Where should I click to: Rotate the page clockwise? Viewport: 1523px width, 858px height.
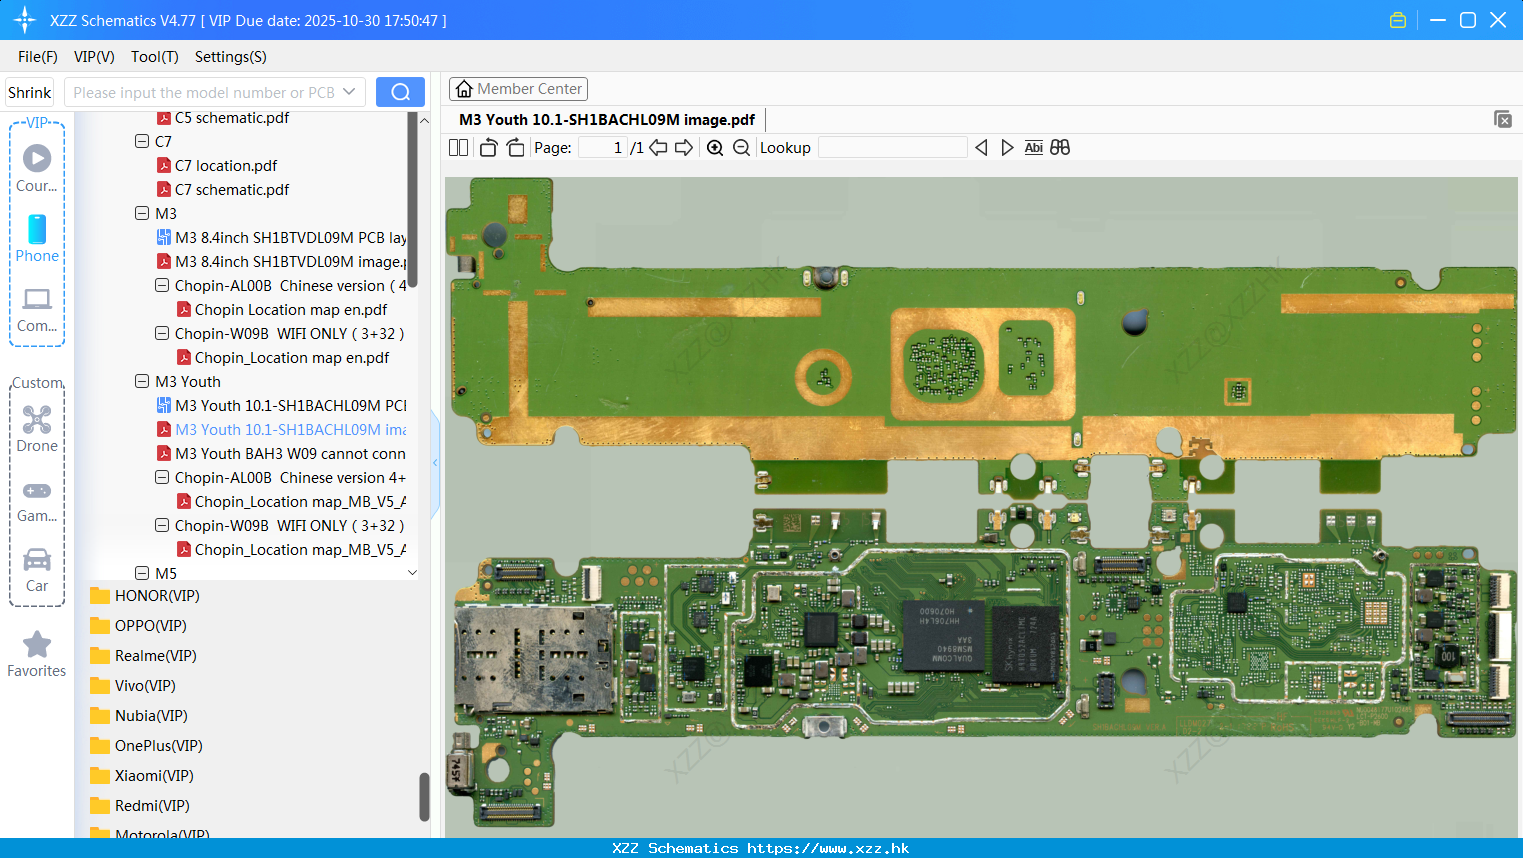tap(515, 148)
